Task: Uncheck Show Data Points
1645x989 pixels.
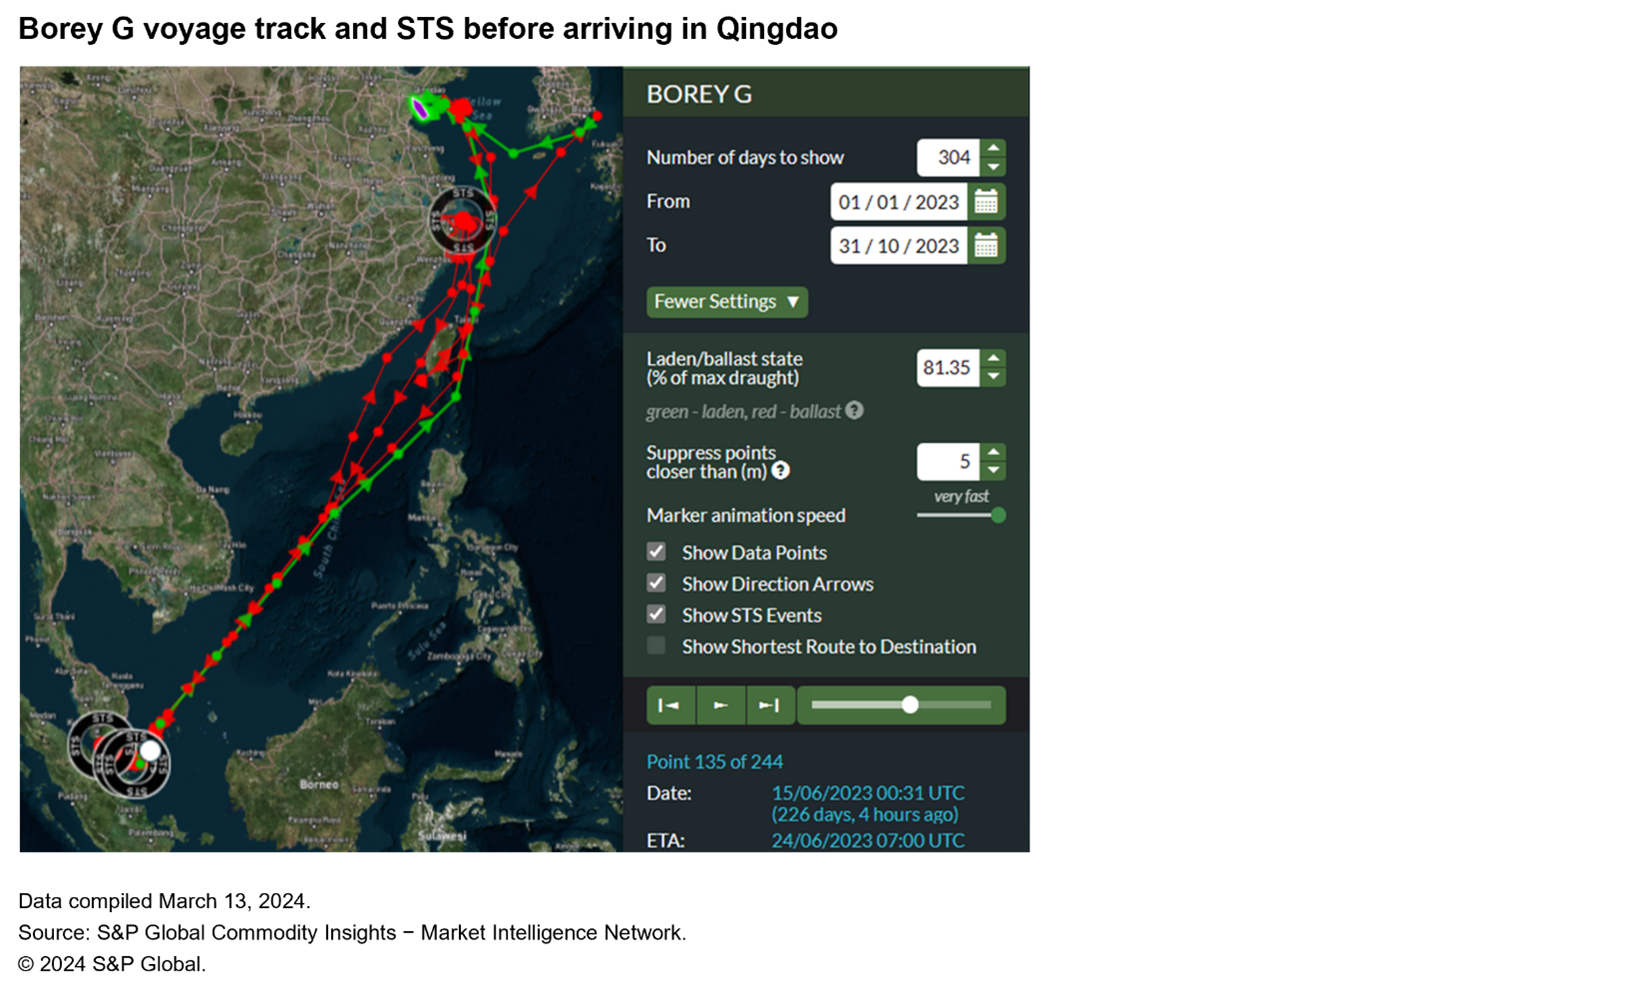Action: [x=656, y=552]
